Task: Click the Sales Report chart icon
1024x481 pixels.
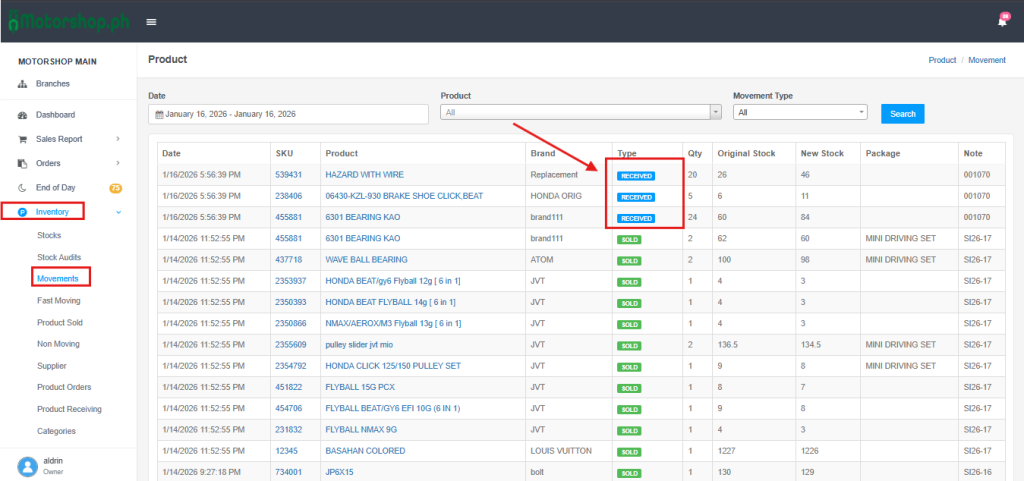Action: pos(23,139)
